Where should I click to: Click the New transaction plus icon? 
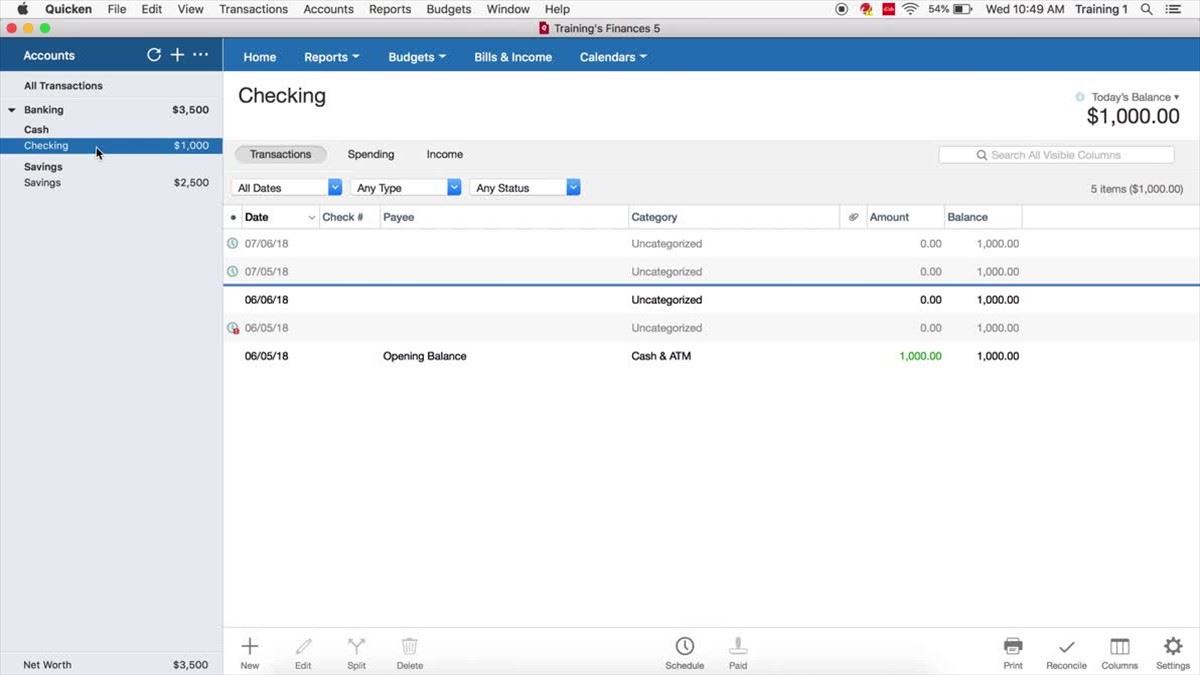(250, 647)
